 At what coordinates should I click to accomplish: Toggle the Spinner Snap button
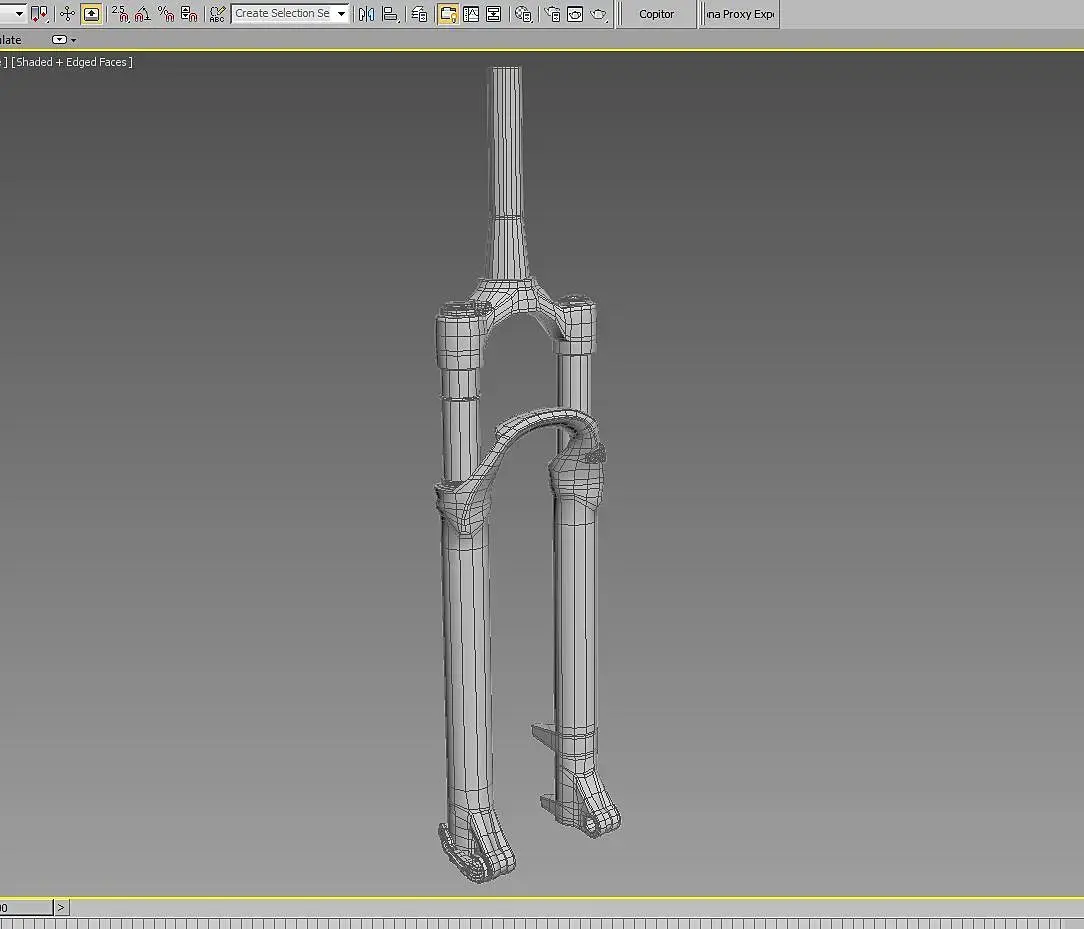point(189,14)
